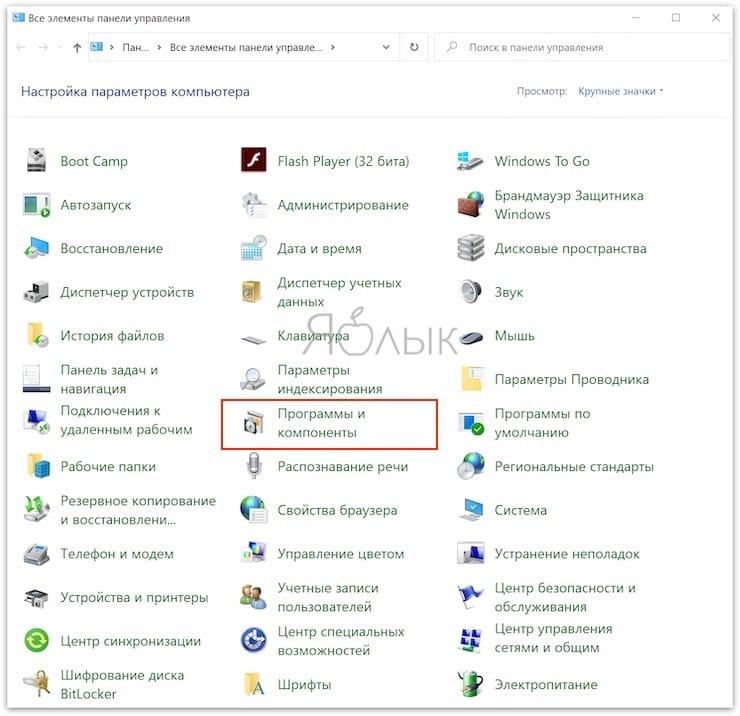Expand the address bar history dropdown

[386, 47]
